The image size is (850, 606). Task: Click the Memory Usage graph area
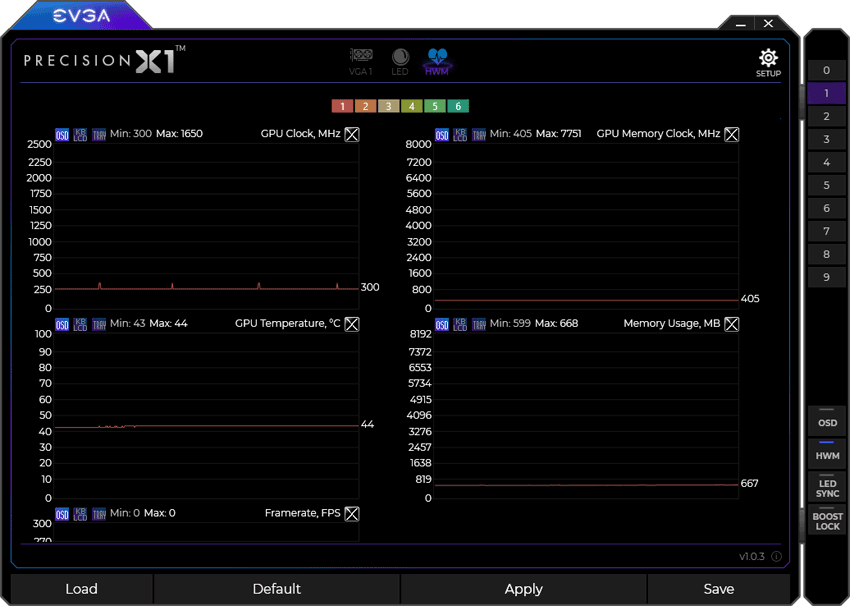[586, 416]
